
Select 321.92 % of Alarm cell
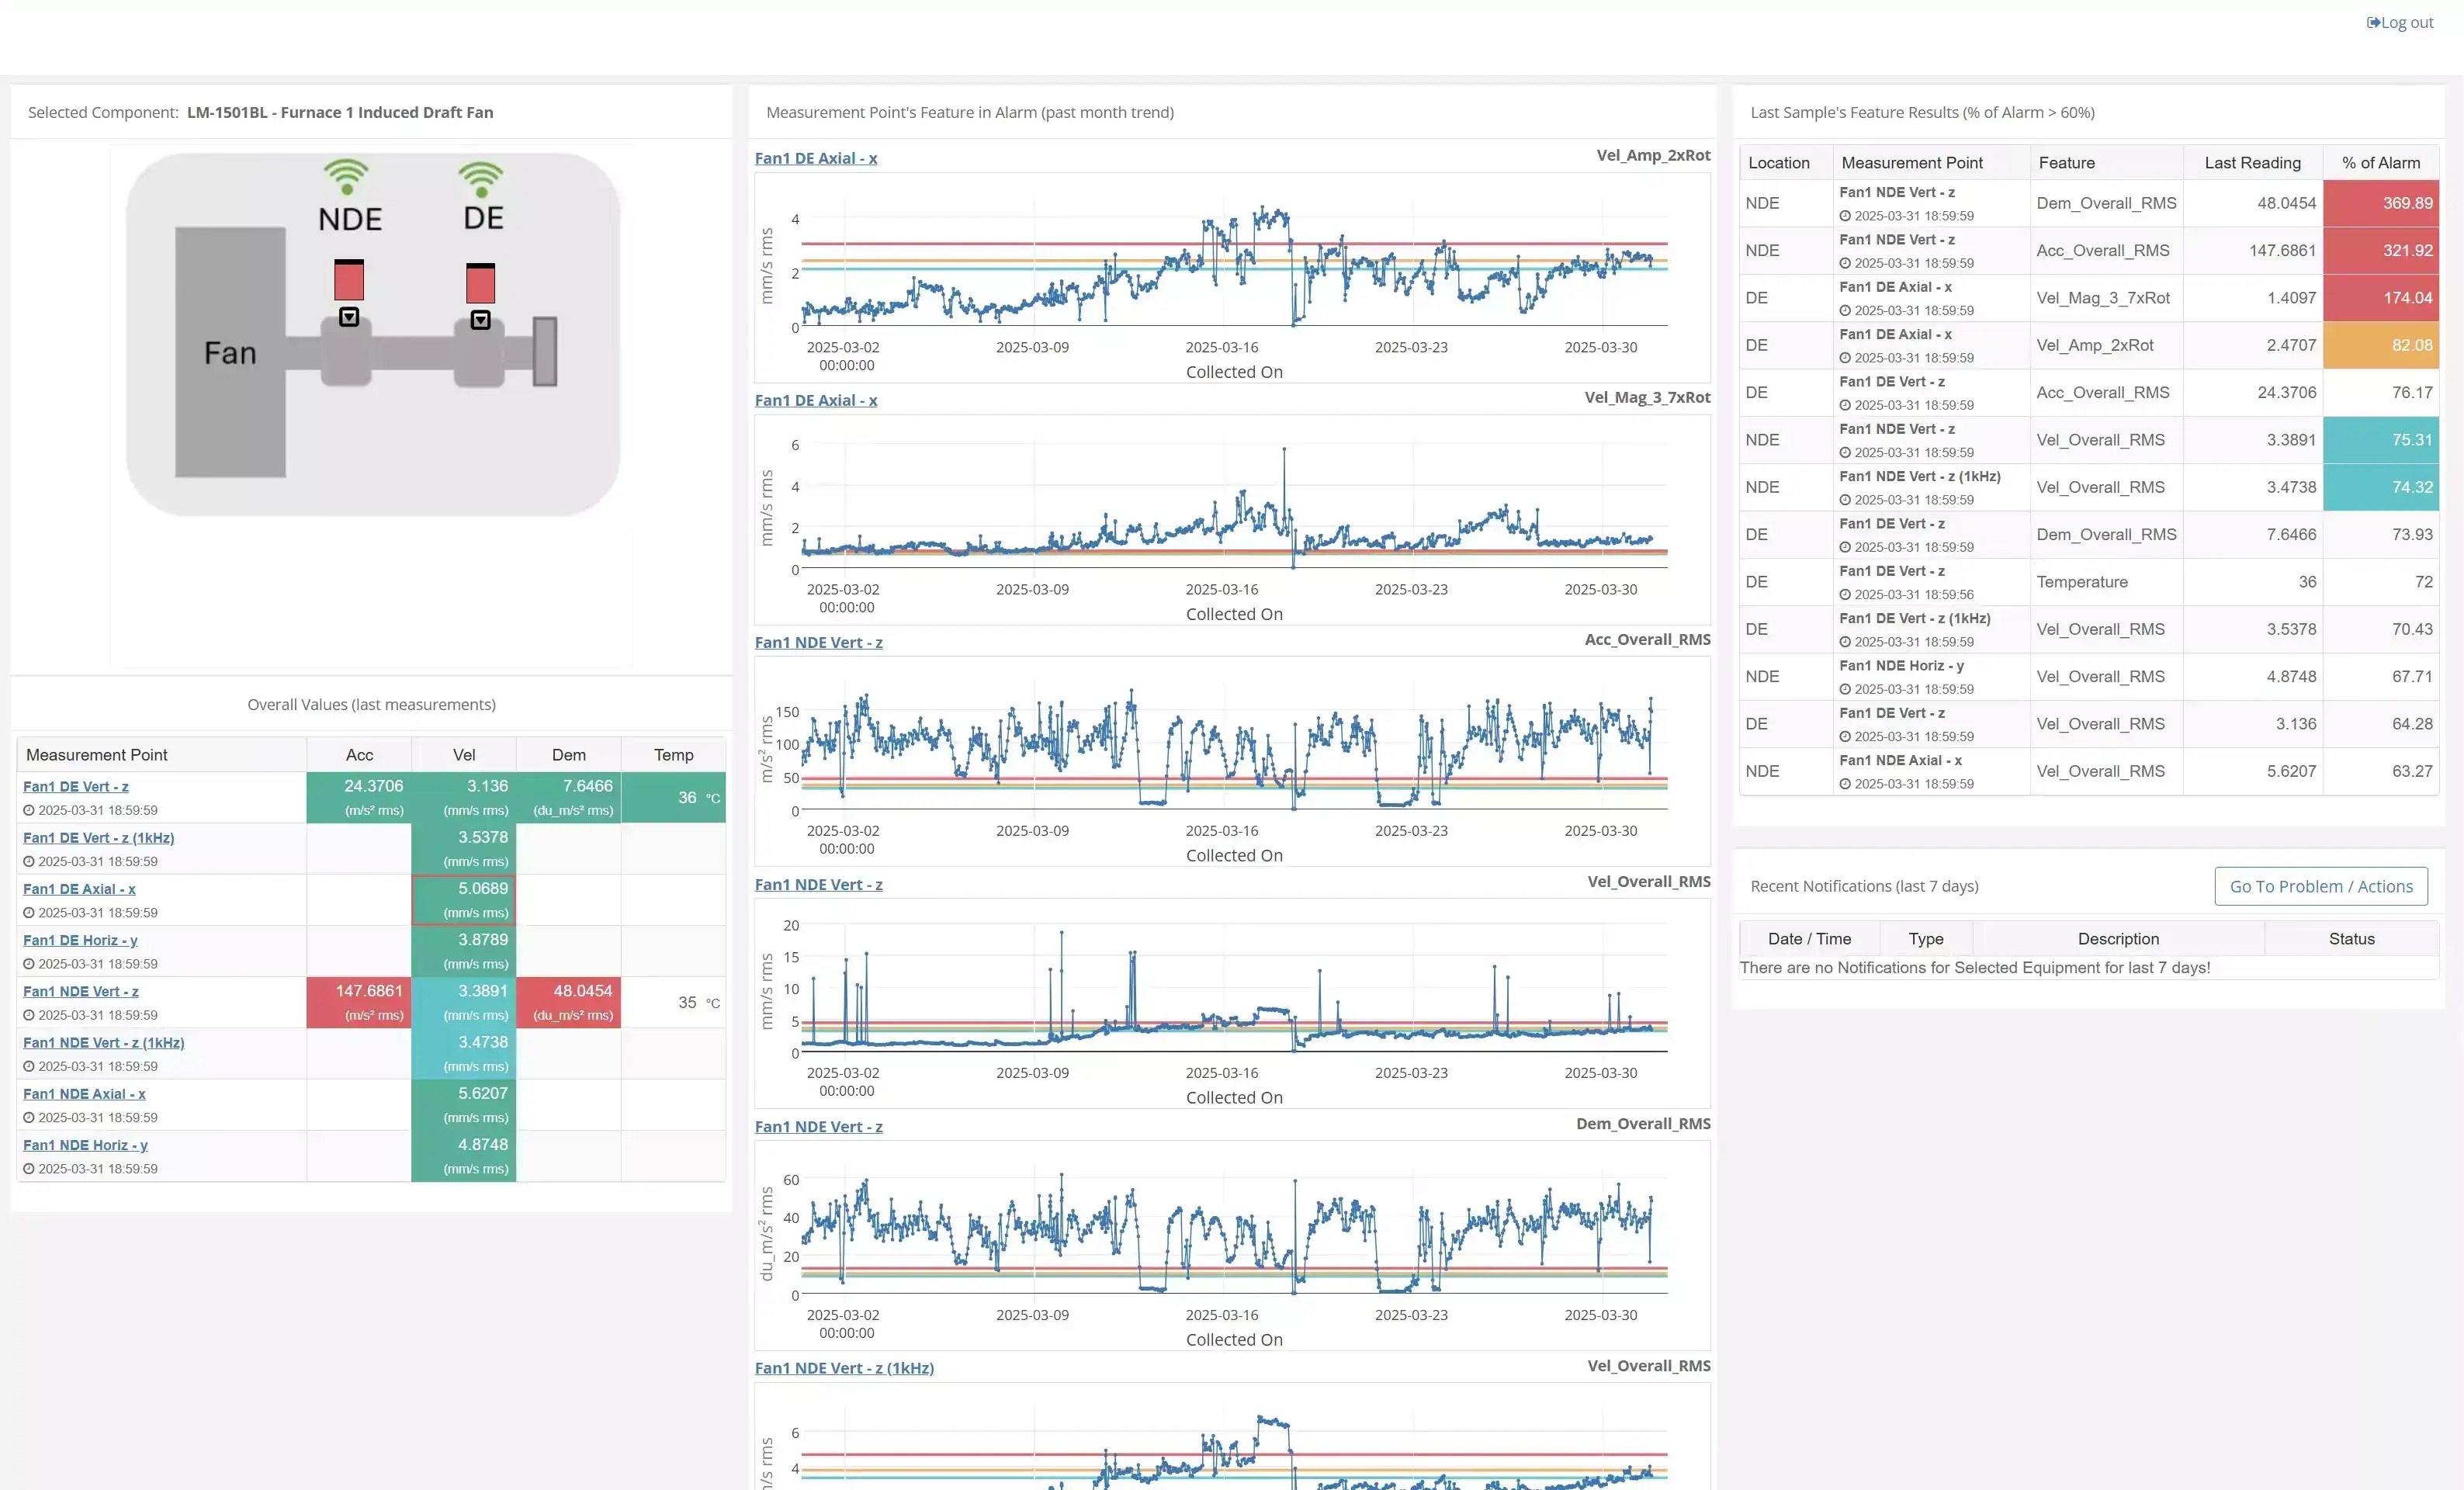tap(2381, 250)
